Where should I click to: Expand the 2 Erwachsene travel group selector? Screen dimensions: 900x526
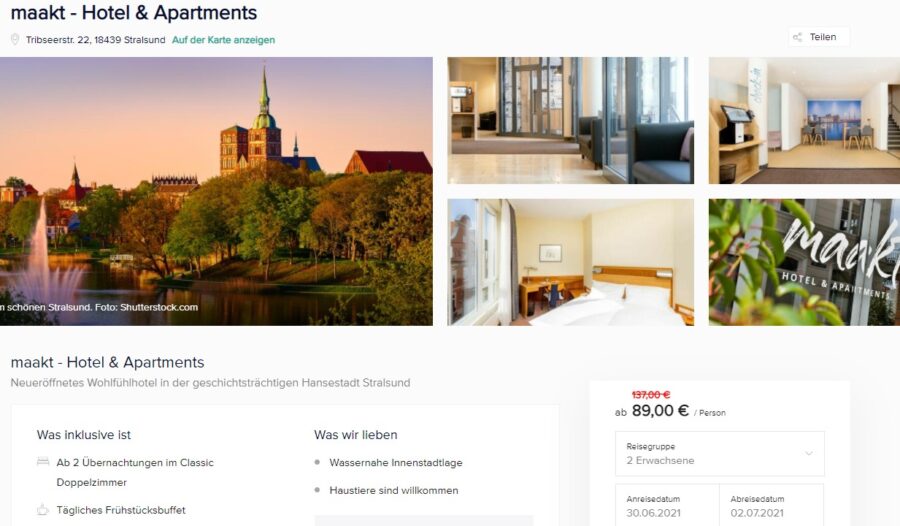(x=720, y=454)
